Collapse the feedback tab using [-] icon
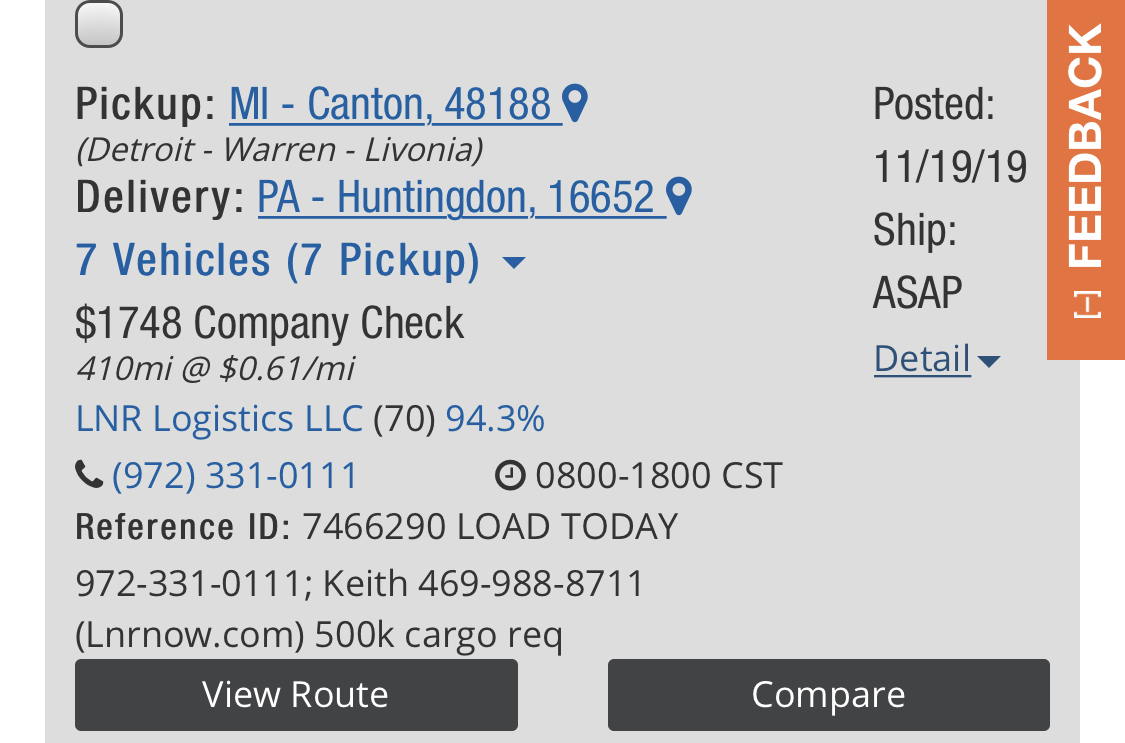Screen dimensions: 1125x743 coord(1087,305)
